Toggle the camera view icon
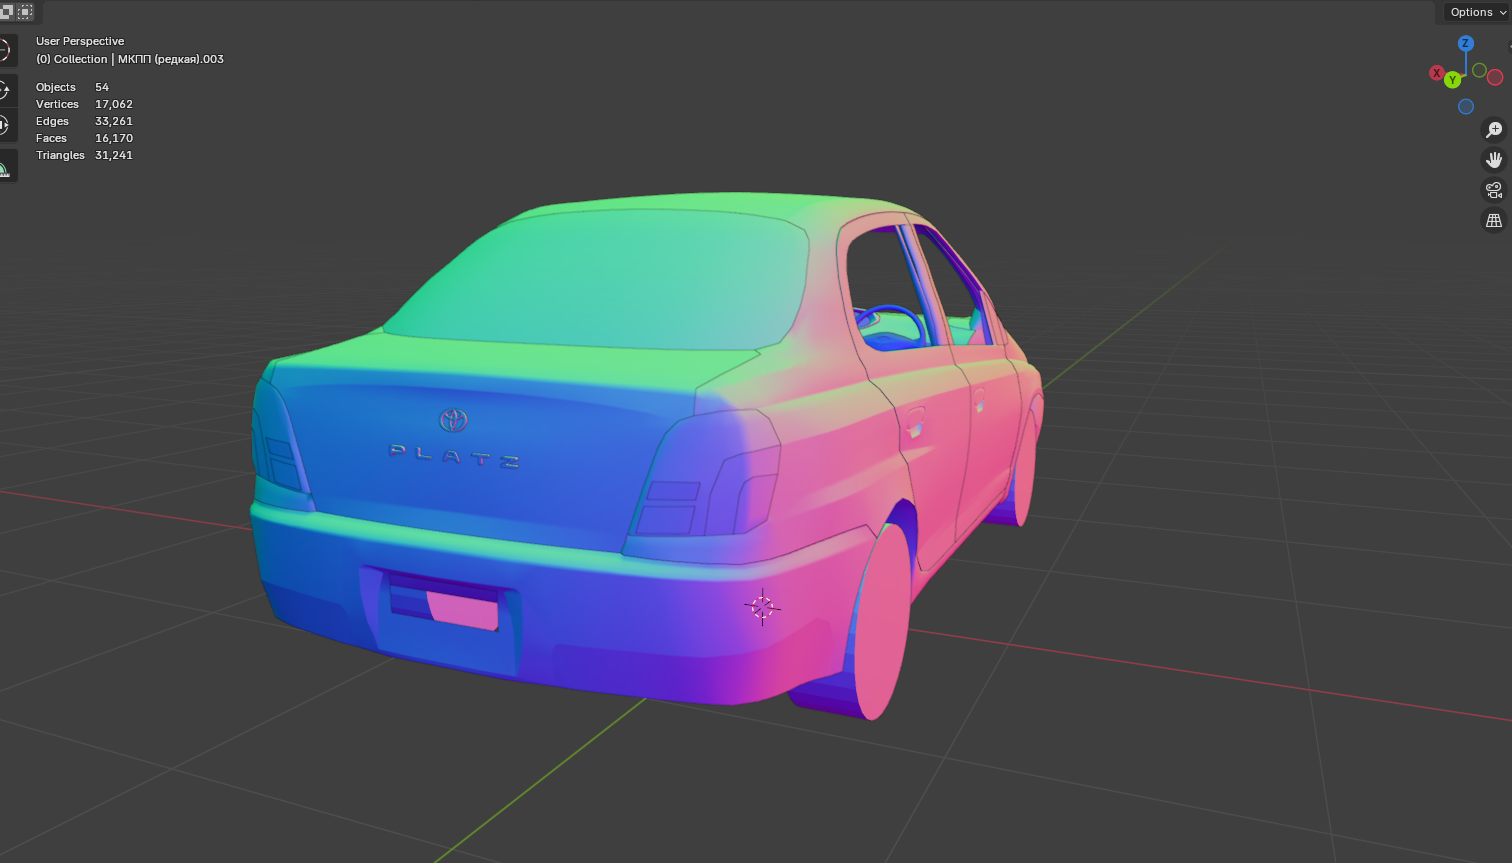The width and height of the screenshot is (1512, 863). 1494,190
